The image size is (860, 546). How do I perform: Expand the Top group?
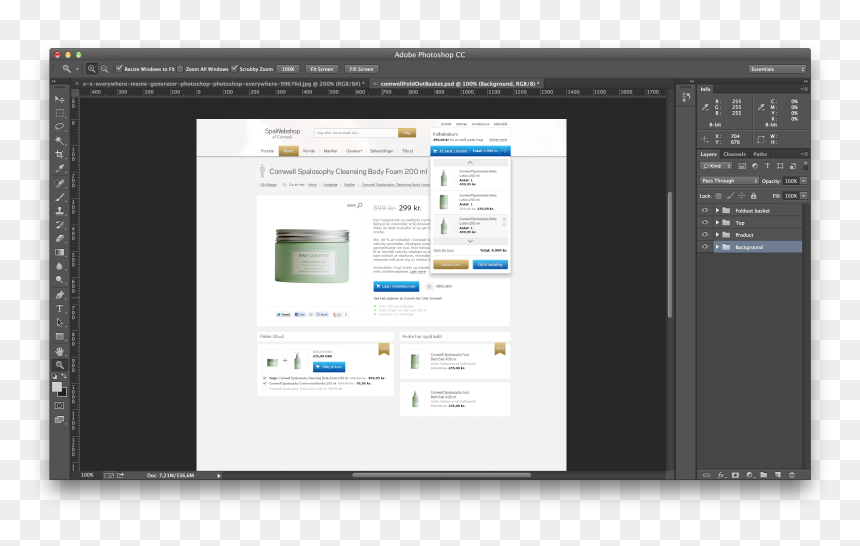tap(717, 222)
